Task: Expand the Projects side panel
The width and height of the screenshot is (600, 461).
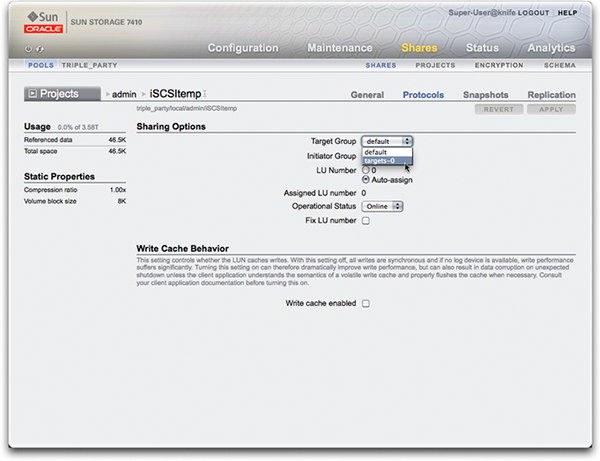Action: pyautogui.click(x=62, y=94)
